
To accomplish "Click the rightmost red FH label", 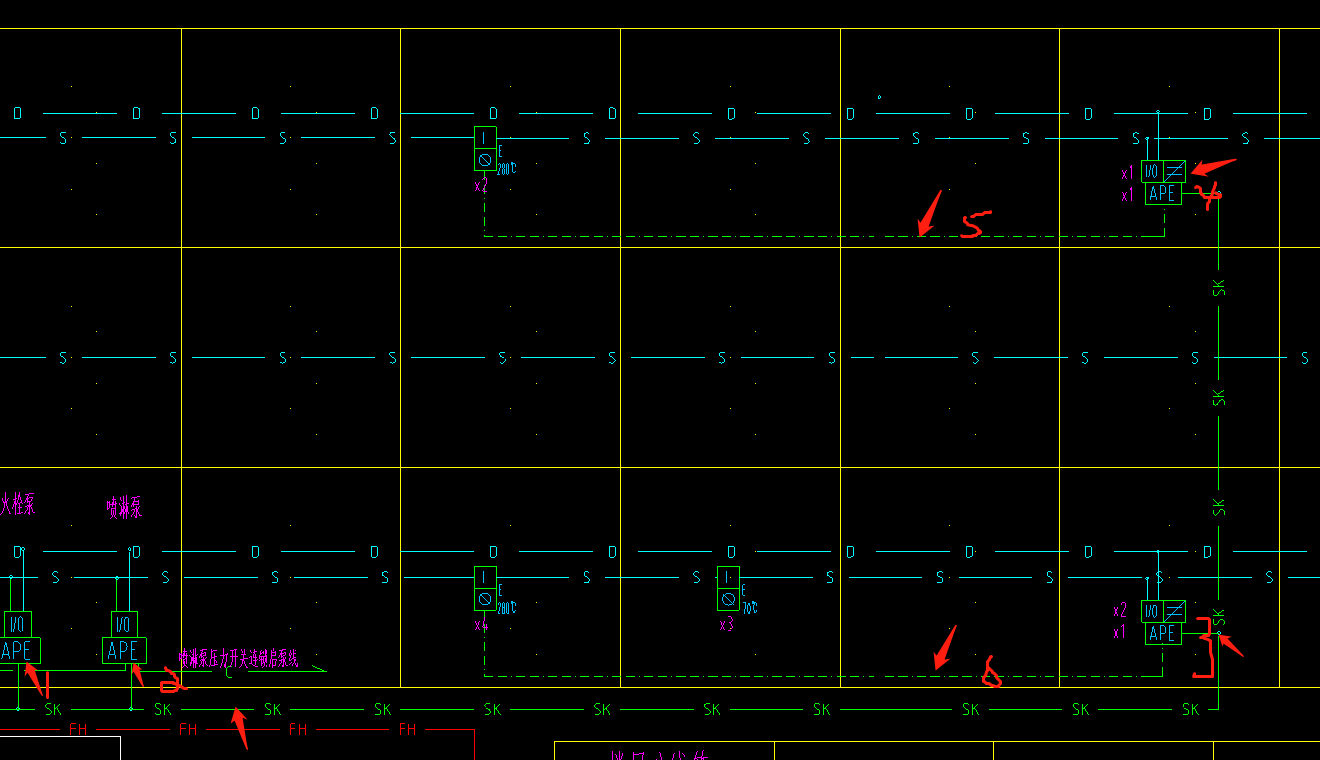I will (407, 729).
